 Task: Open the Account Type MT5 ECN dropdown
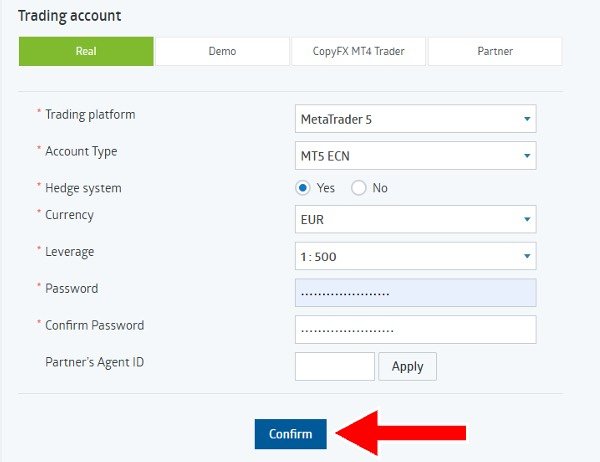click(x=415, y=156)
